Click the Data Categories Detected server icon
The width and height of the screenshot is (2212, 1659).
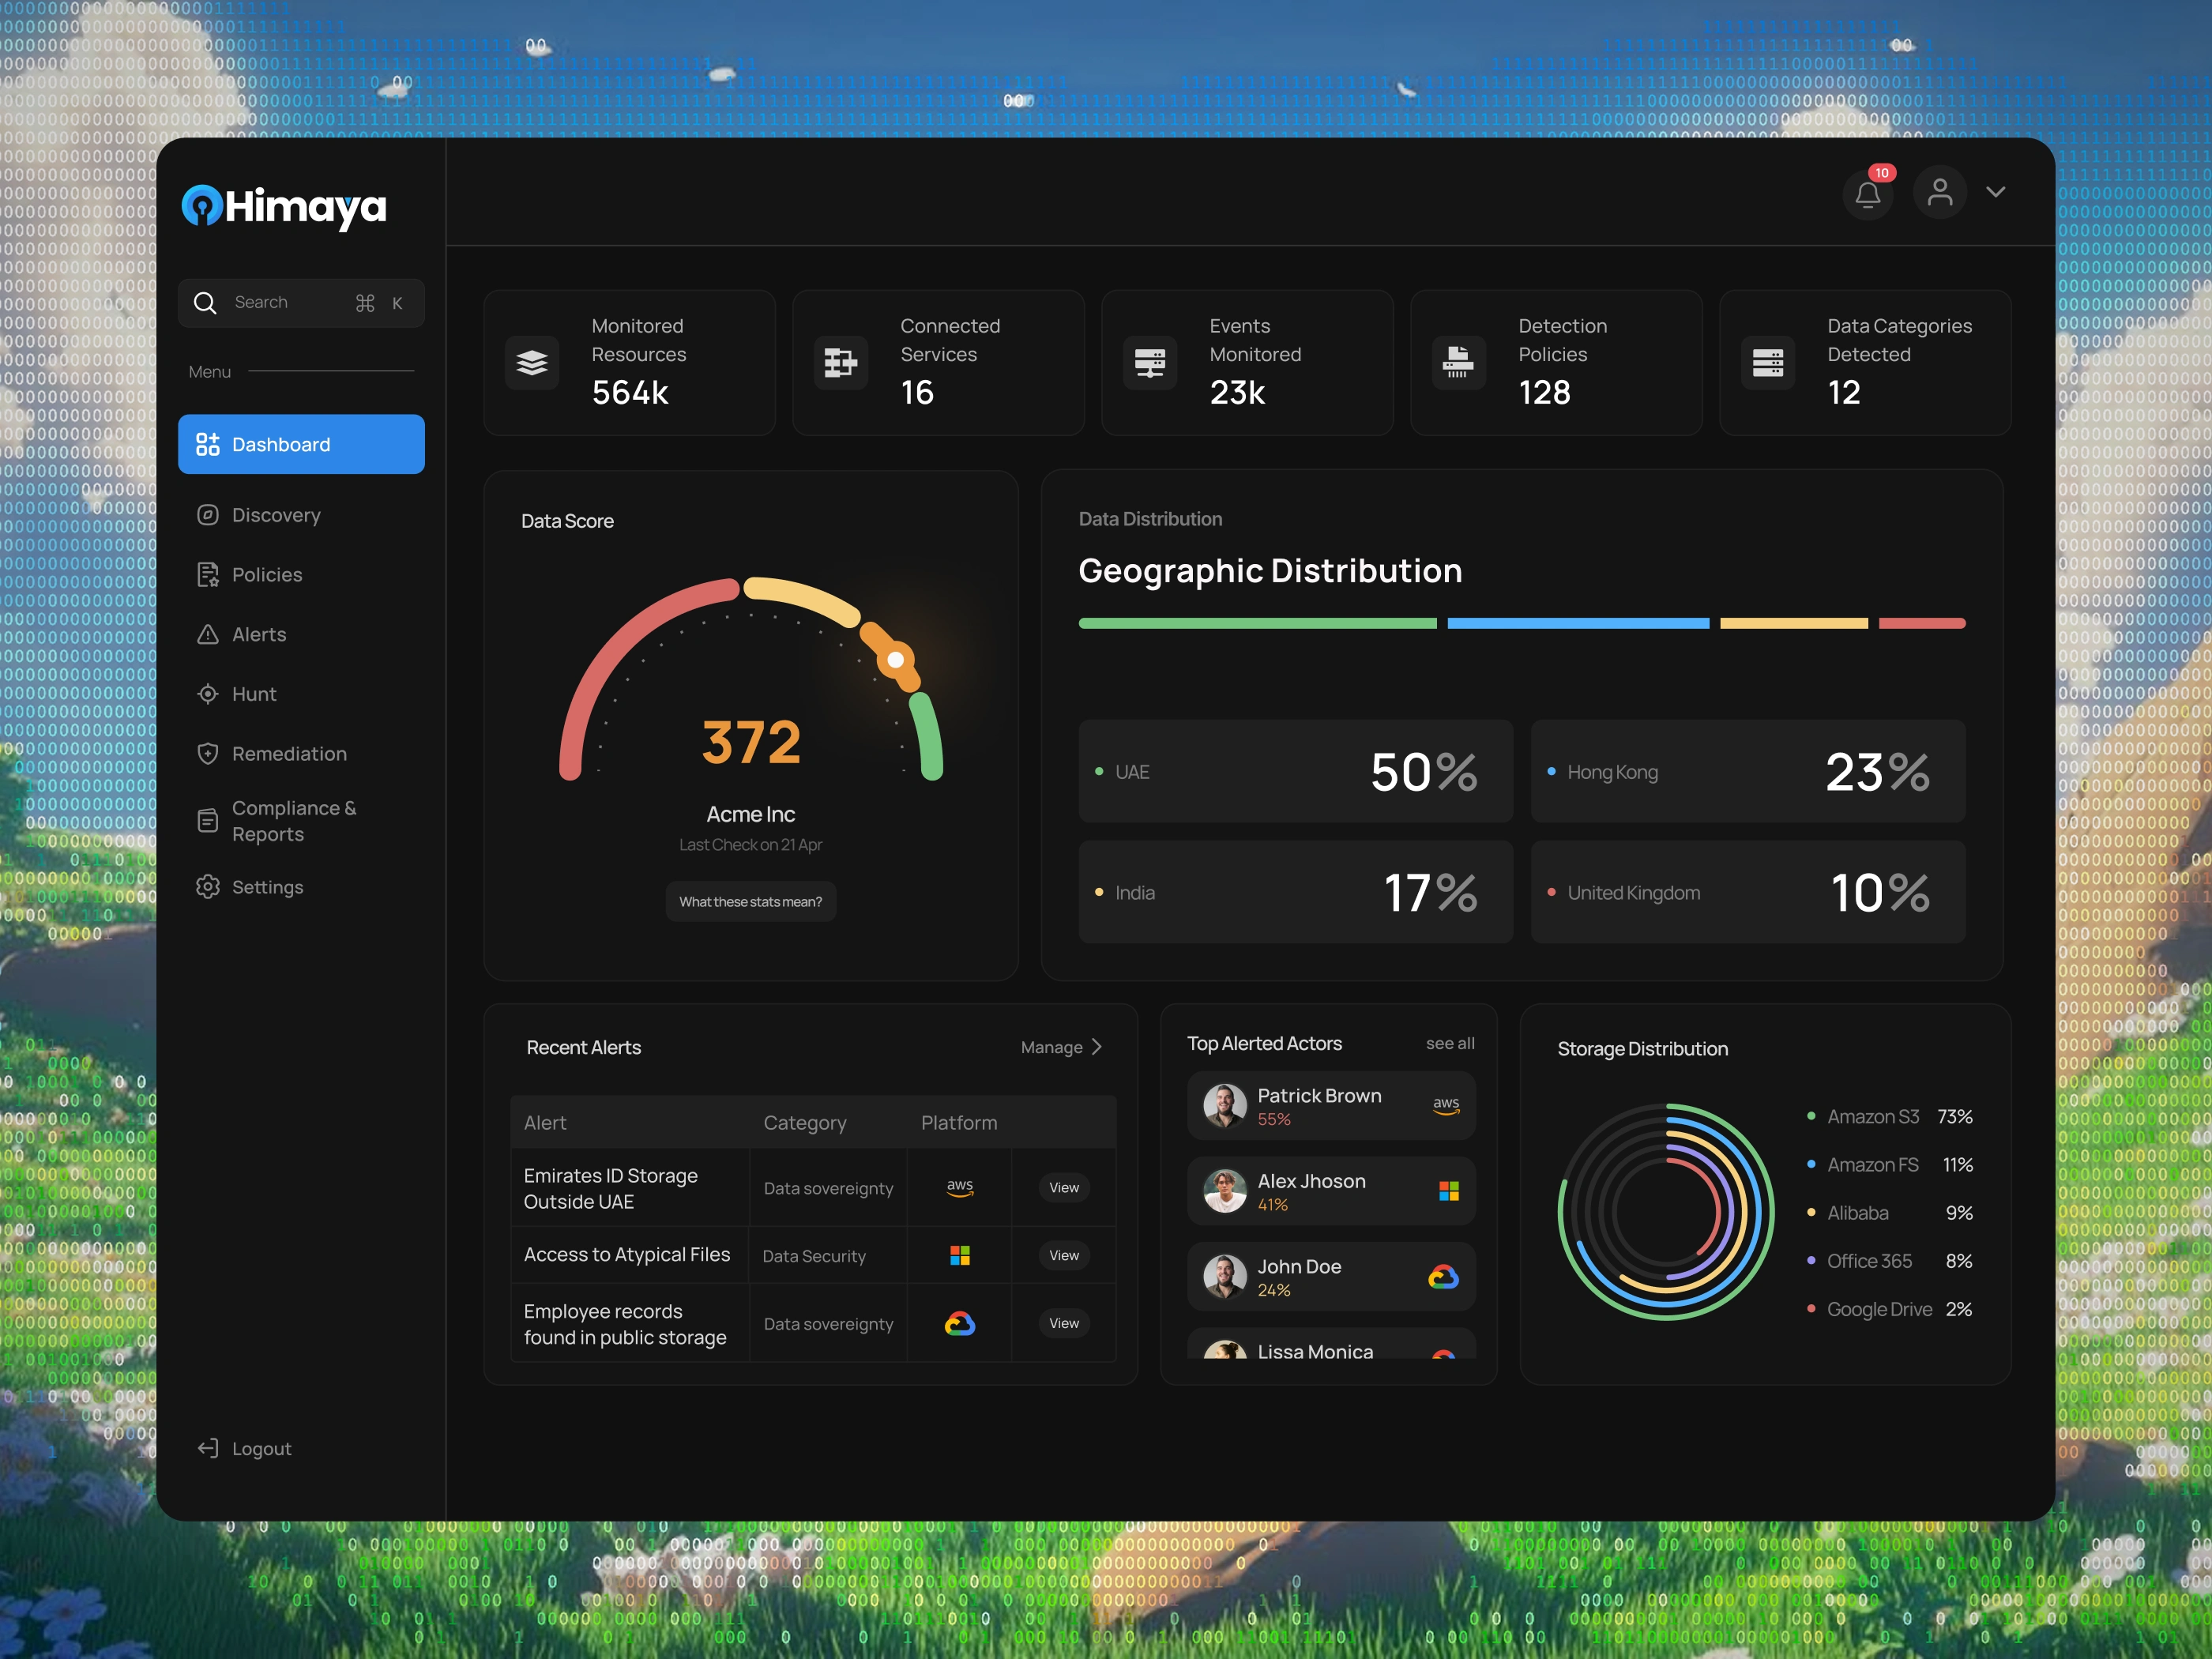point(1768,363)
